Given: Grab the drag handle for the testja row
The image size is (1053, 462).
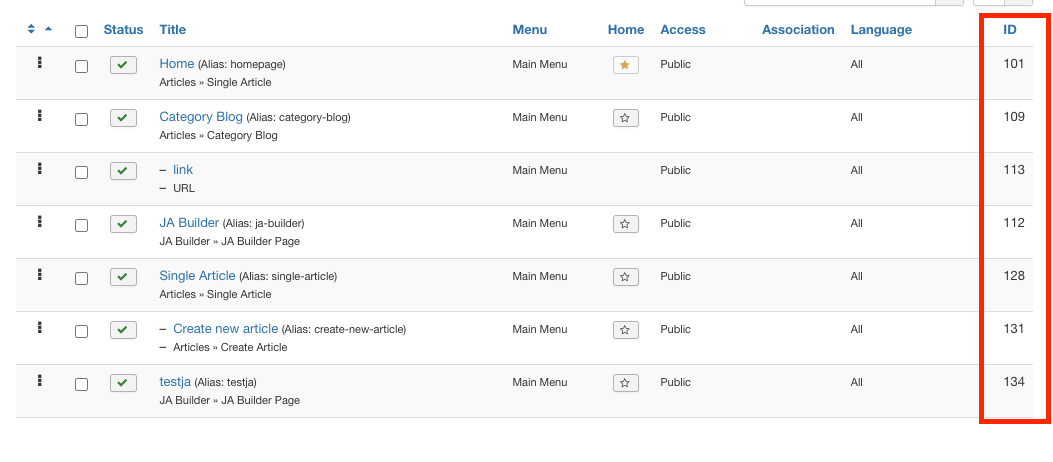Looking at the screenshot, I should pos(39,380).
